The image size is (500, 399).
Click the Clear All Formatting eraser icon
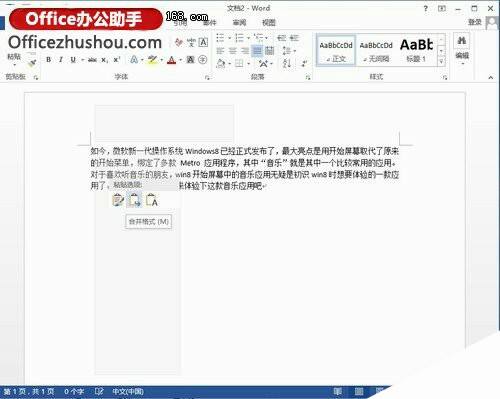pos(179,42)
